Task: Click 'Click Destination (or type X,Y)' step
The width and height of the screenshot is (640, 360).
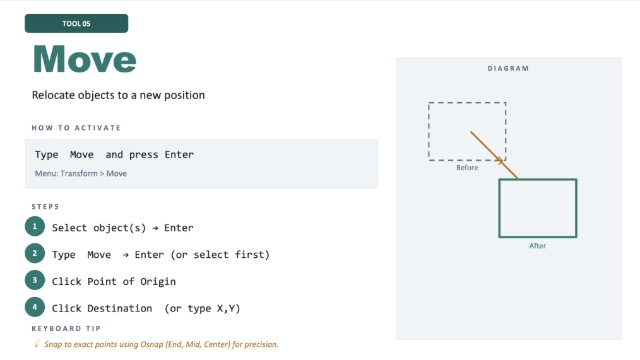Action: click(x=146, y=309)
